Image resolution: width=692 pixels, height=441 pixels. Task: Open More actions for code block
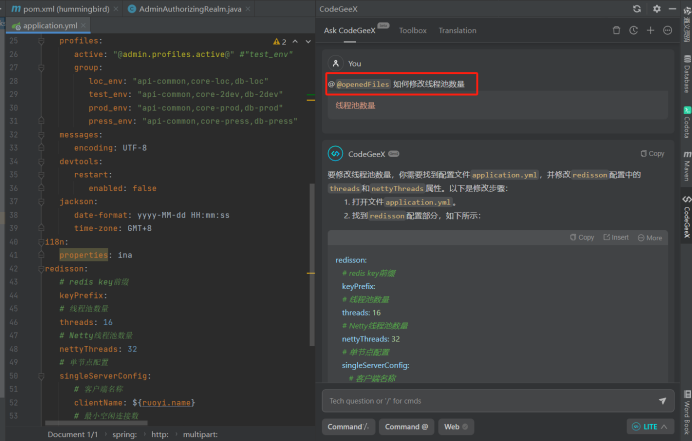650,237
